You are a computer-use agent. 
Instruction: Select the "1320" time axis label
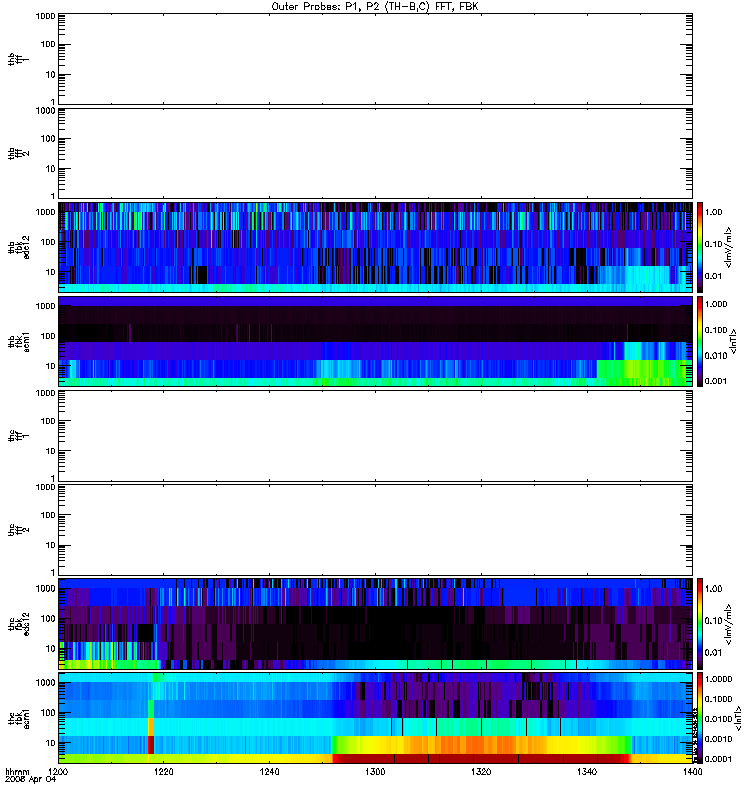coord(481,772)
